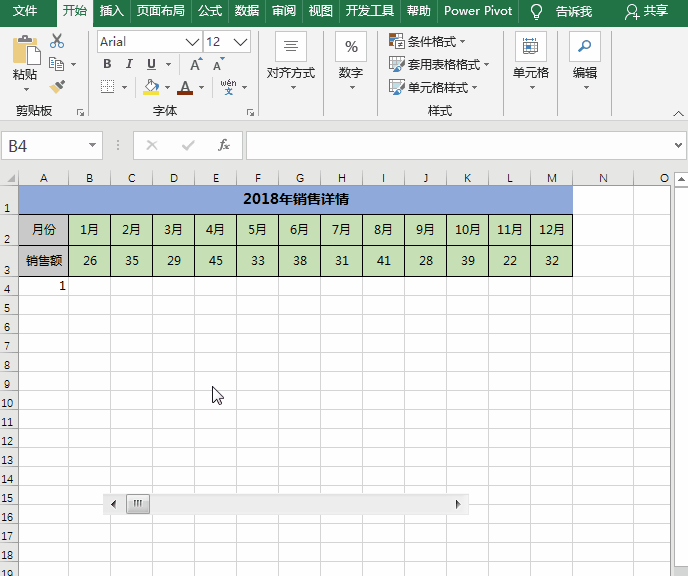The height and width of the screenshot is (576, 688).
Task: Switch to the 开发工具 Developer tab
Action: coord(369,11)
